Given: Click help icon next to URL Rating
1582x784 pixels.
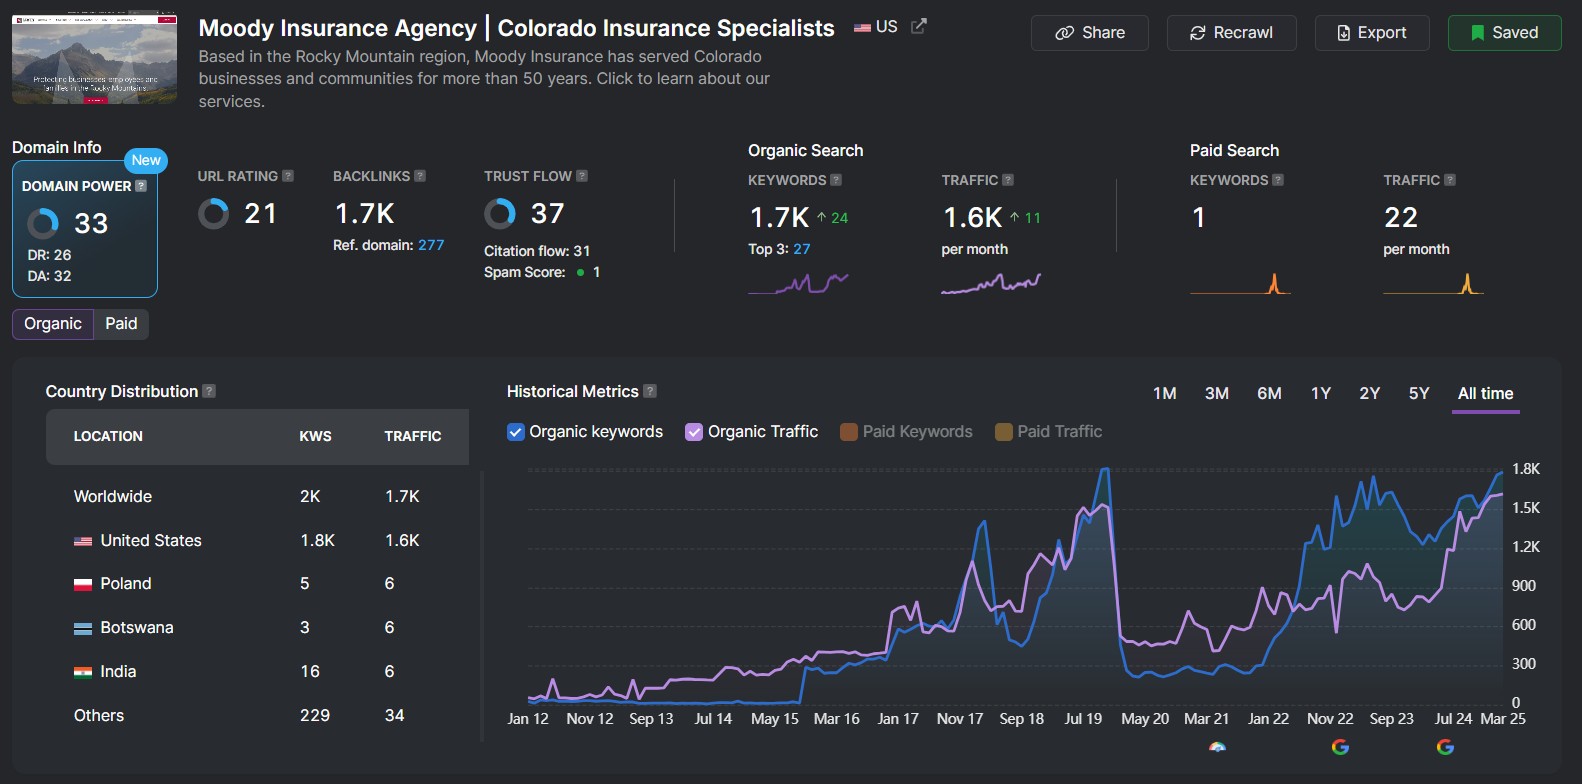Looking at the screenshot, I should pyautogui.click(x=288, y=176).
